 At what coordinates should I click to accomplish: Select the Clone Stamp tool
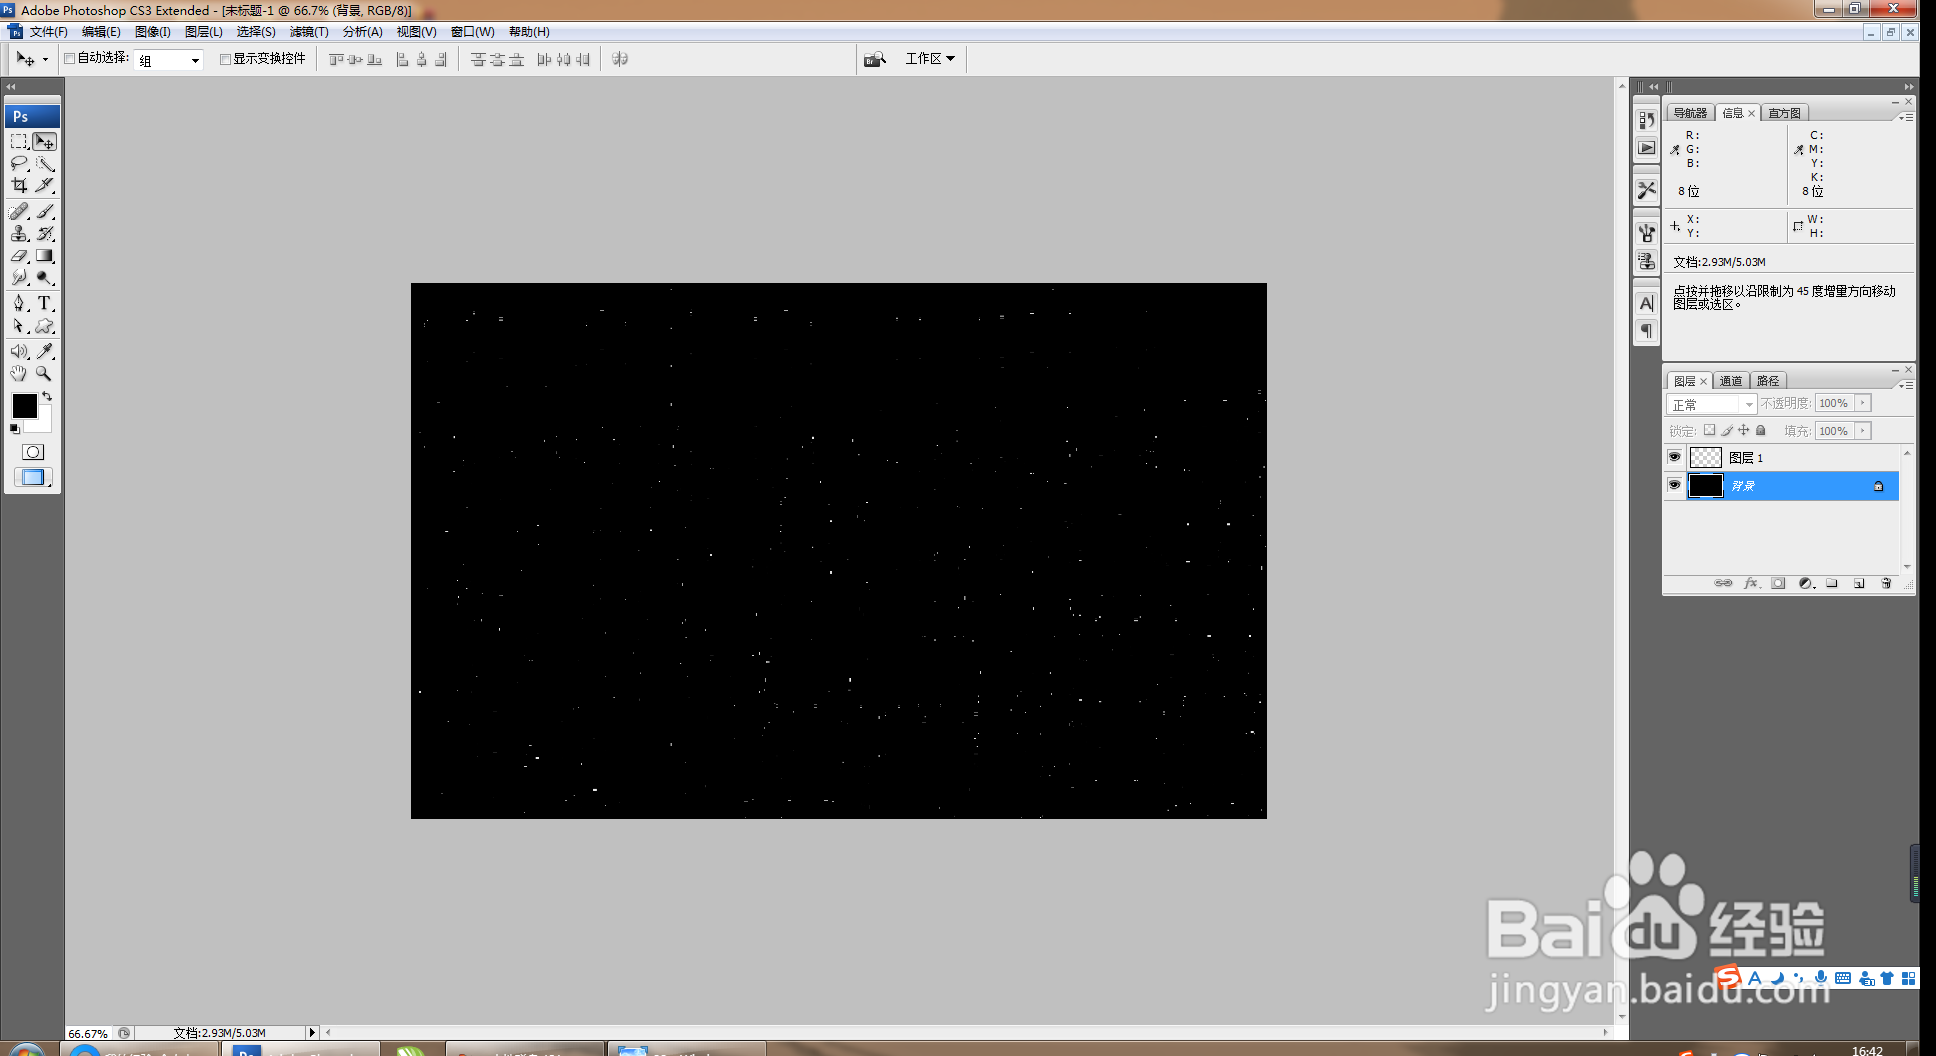pos(19,234)
